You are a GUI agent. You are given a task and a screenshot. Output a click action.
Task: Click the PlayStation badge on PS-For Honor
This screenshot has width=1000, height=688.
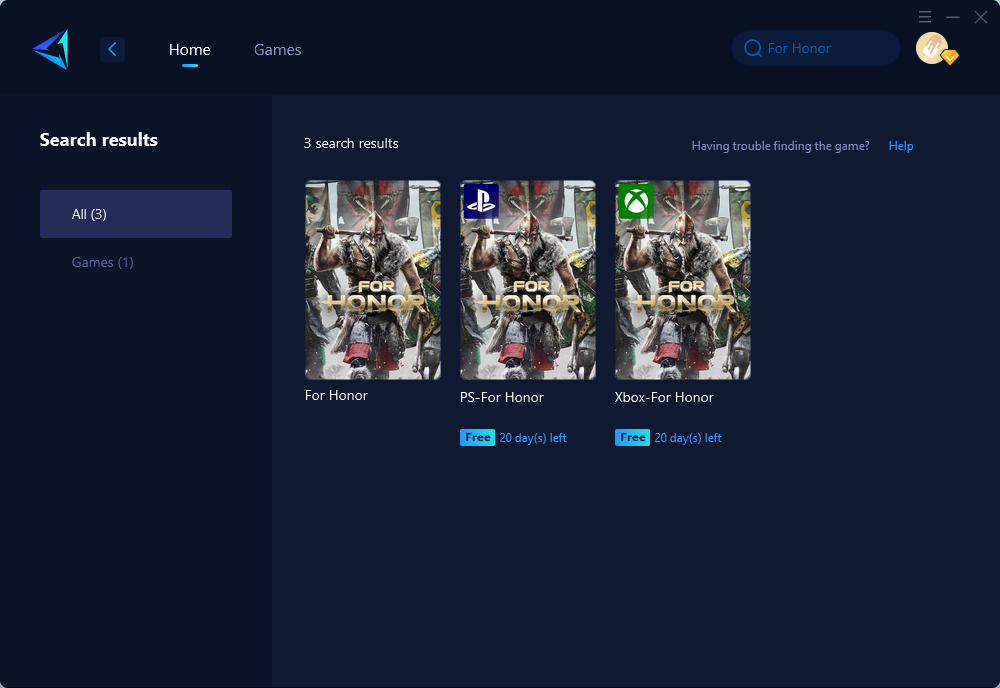click(481, 201)
